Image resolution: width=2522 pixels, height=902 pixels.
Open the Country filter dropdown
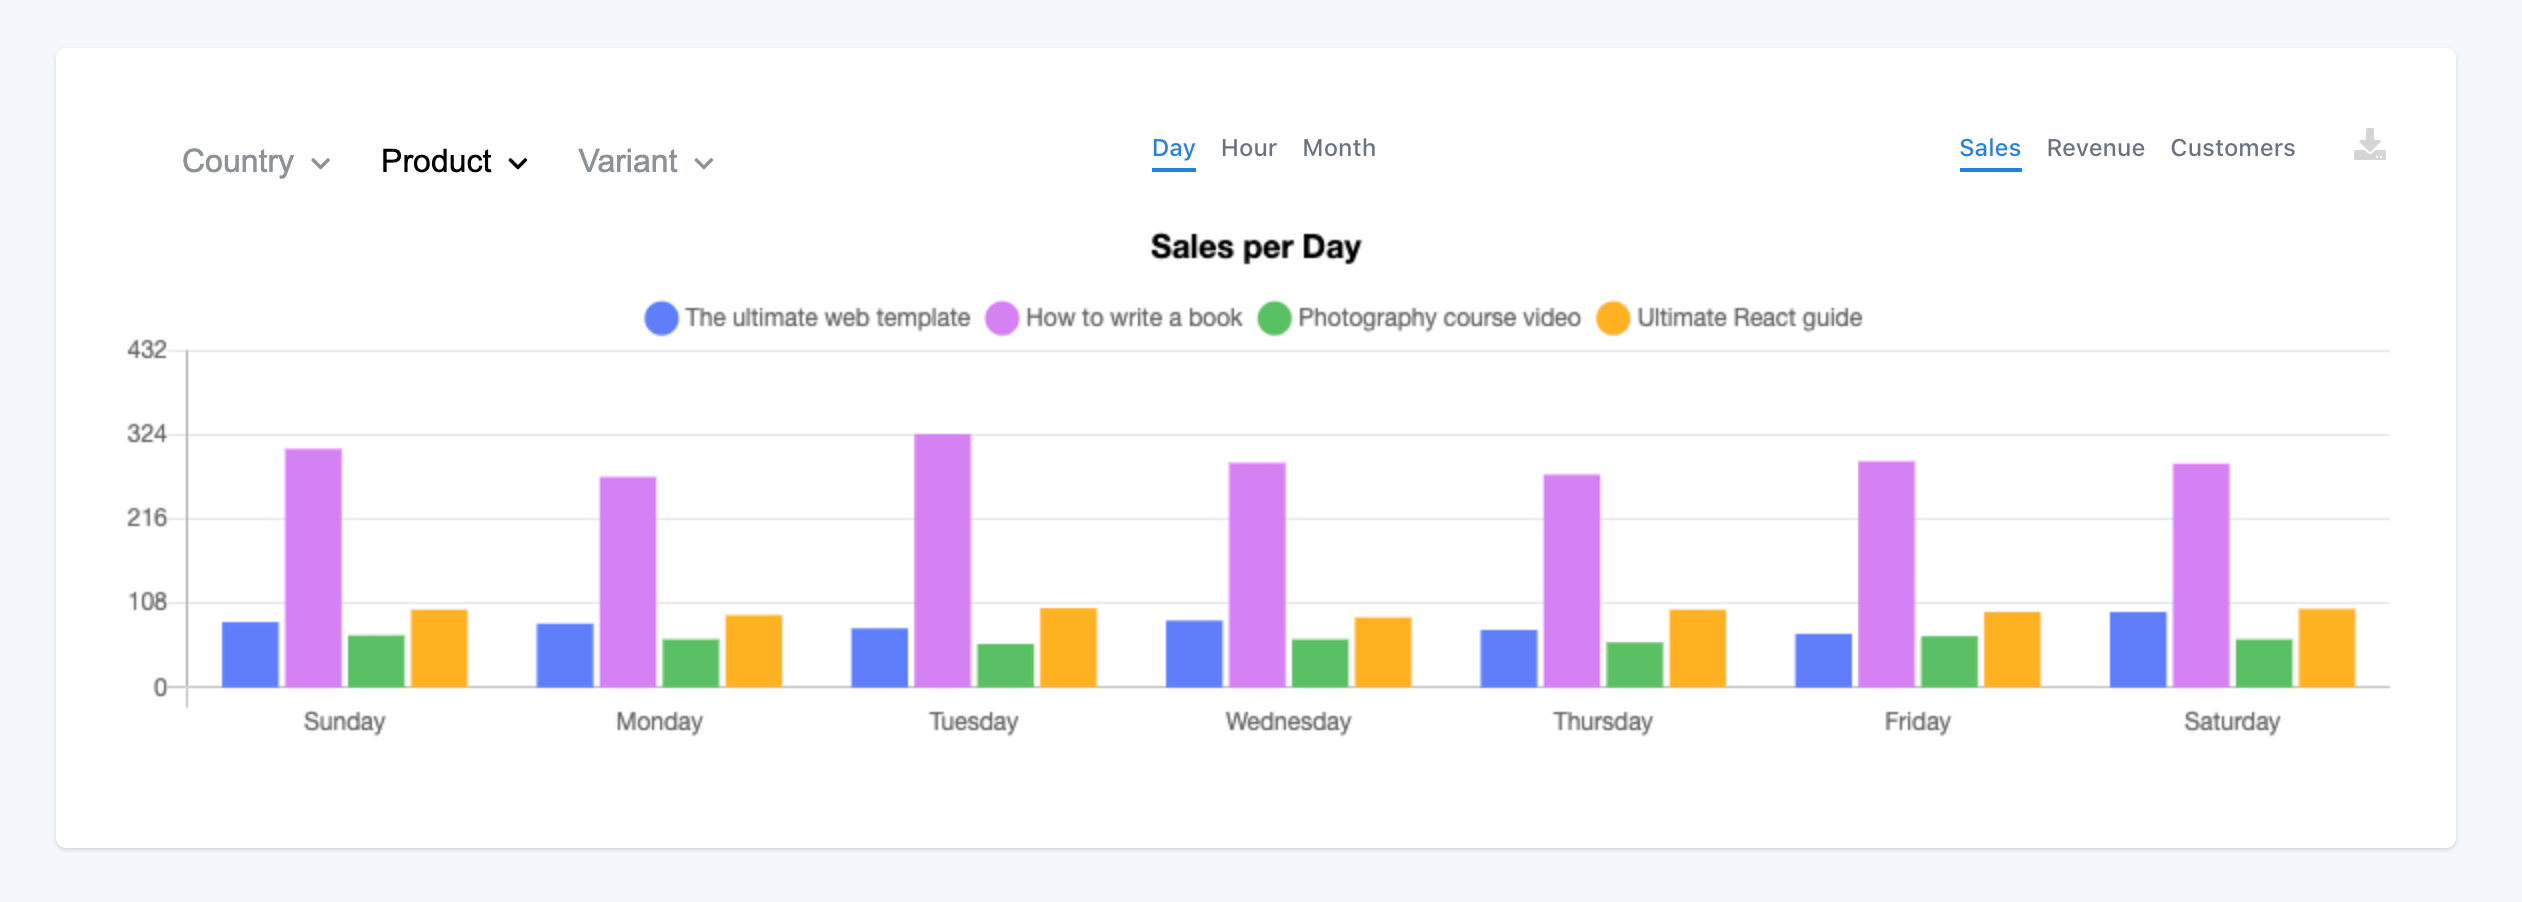click(x=256, y=161)
